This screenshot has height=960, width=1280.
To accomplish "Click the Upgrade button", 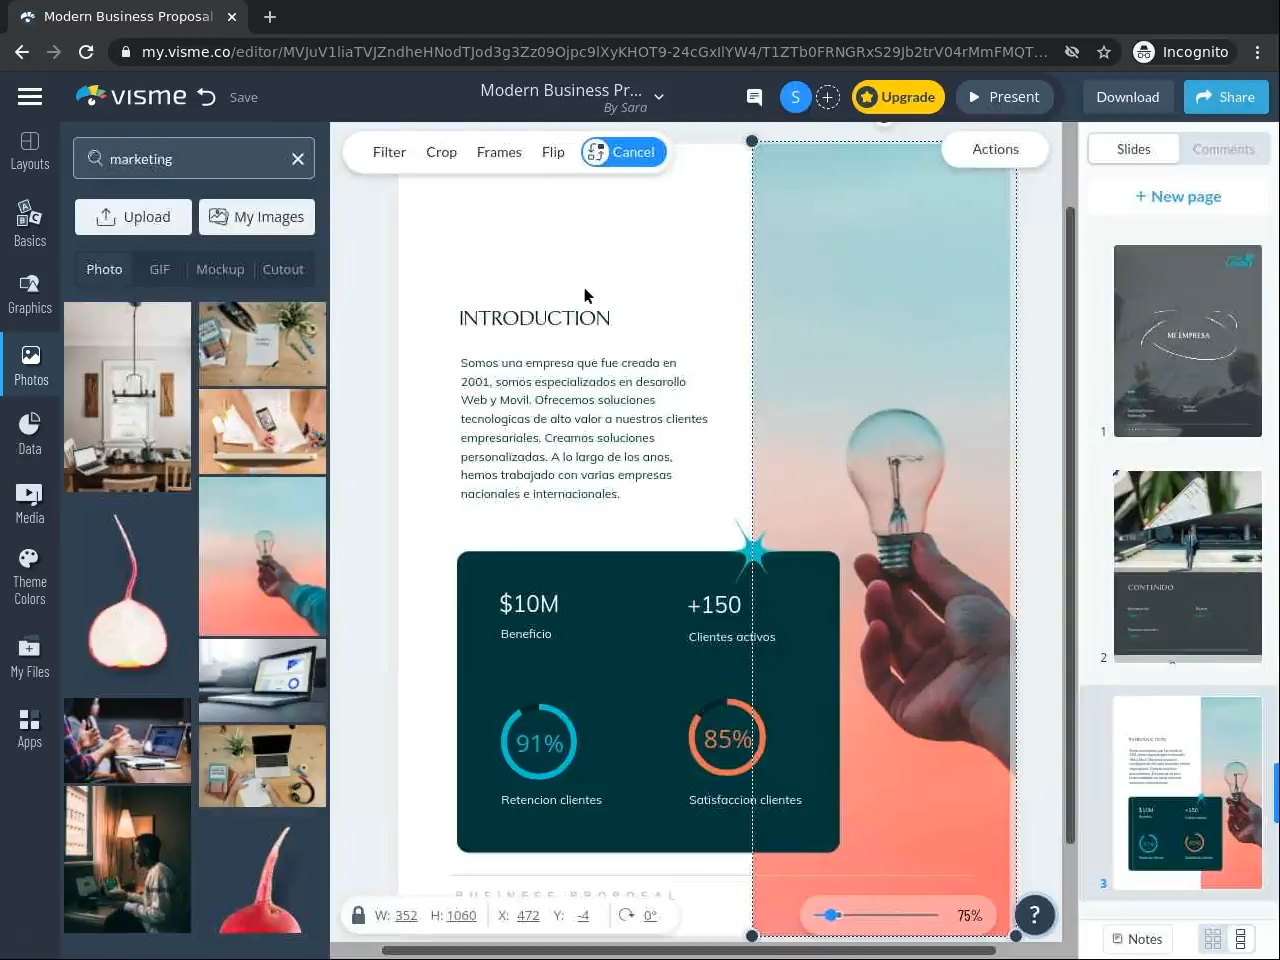I will 898,97.
